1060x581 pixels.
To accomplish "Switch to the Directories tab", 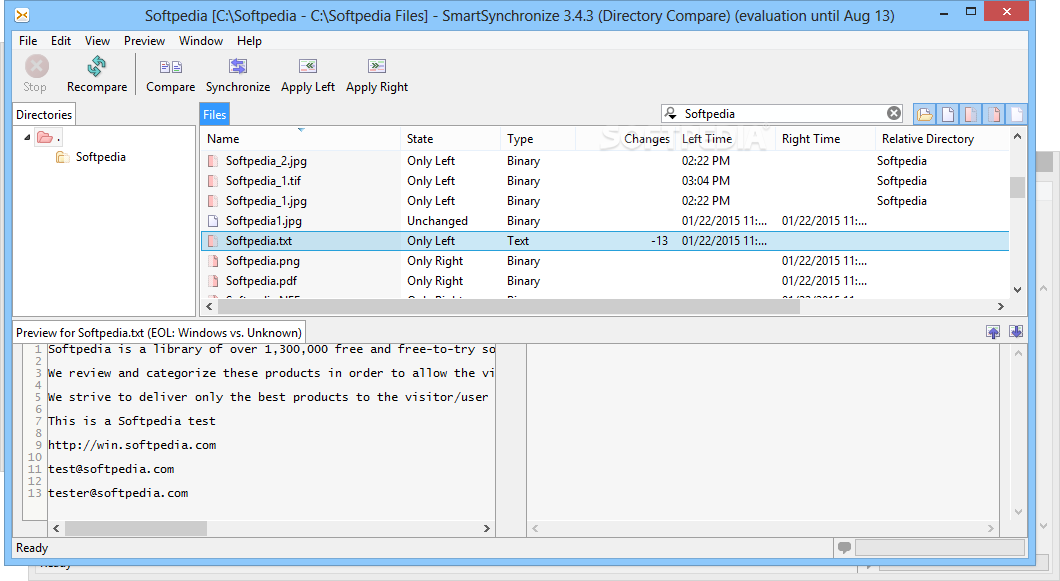I will pos(44,114).
